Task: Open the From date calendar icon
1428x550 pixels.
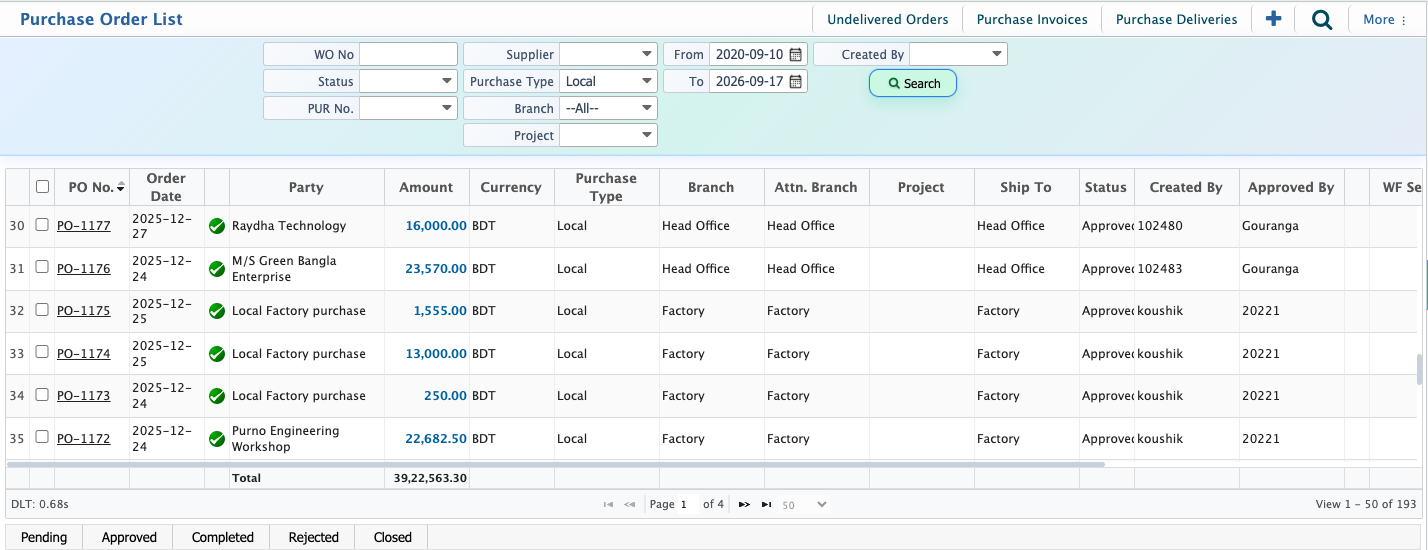Action: [x=796, y=54]
